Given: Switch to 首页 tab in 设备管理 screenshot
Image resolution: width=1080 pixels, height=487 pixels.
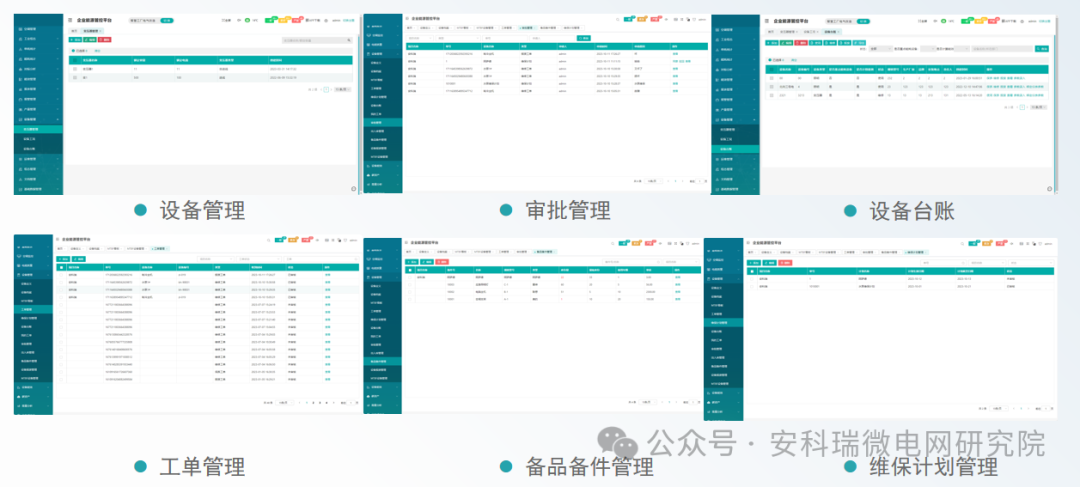Looking at the screenshot, I should pos(73,31).
